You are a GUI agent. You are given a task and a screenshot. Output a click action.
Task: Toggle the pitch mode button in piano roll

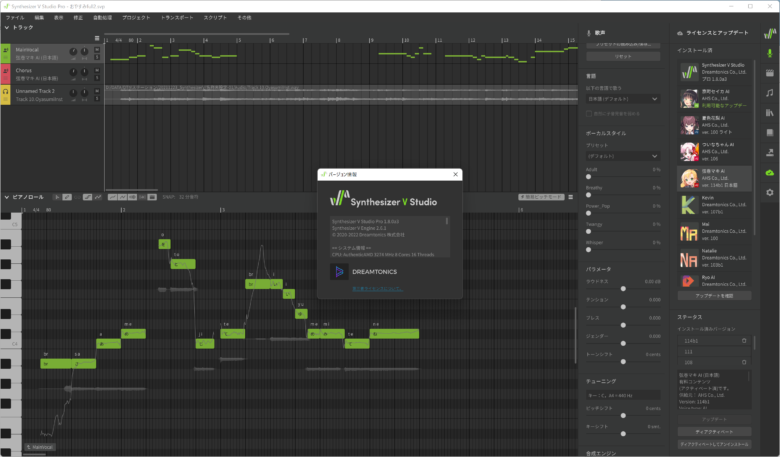541,197
